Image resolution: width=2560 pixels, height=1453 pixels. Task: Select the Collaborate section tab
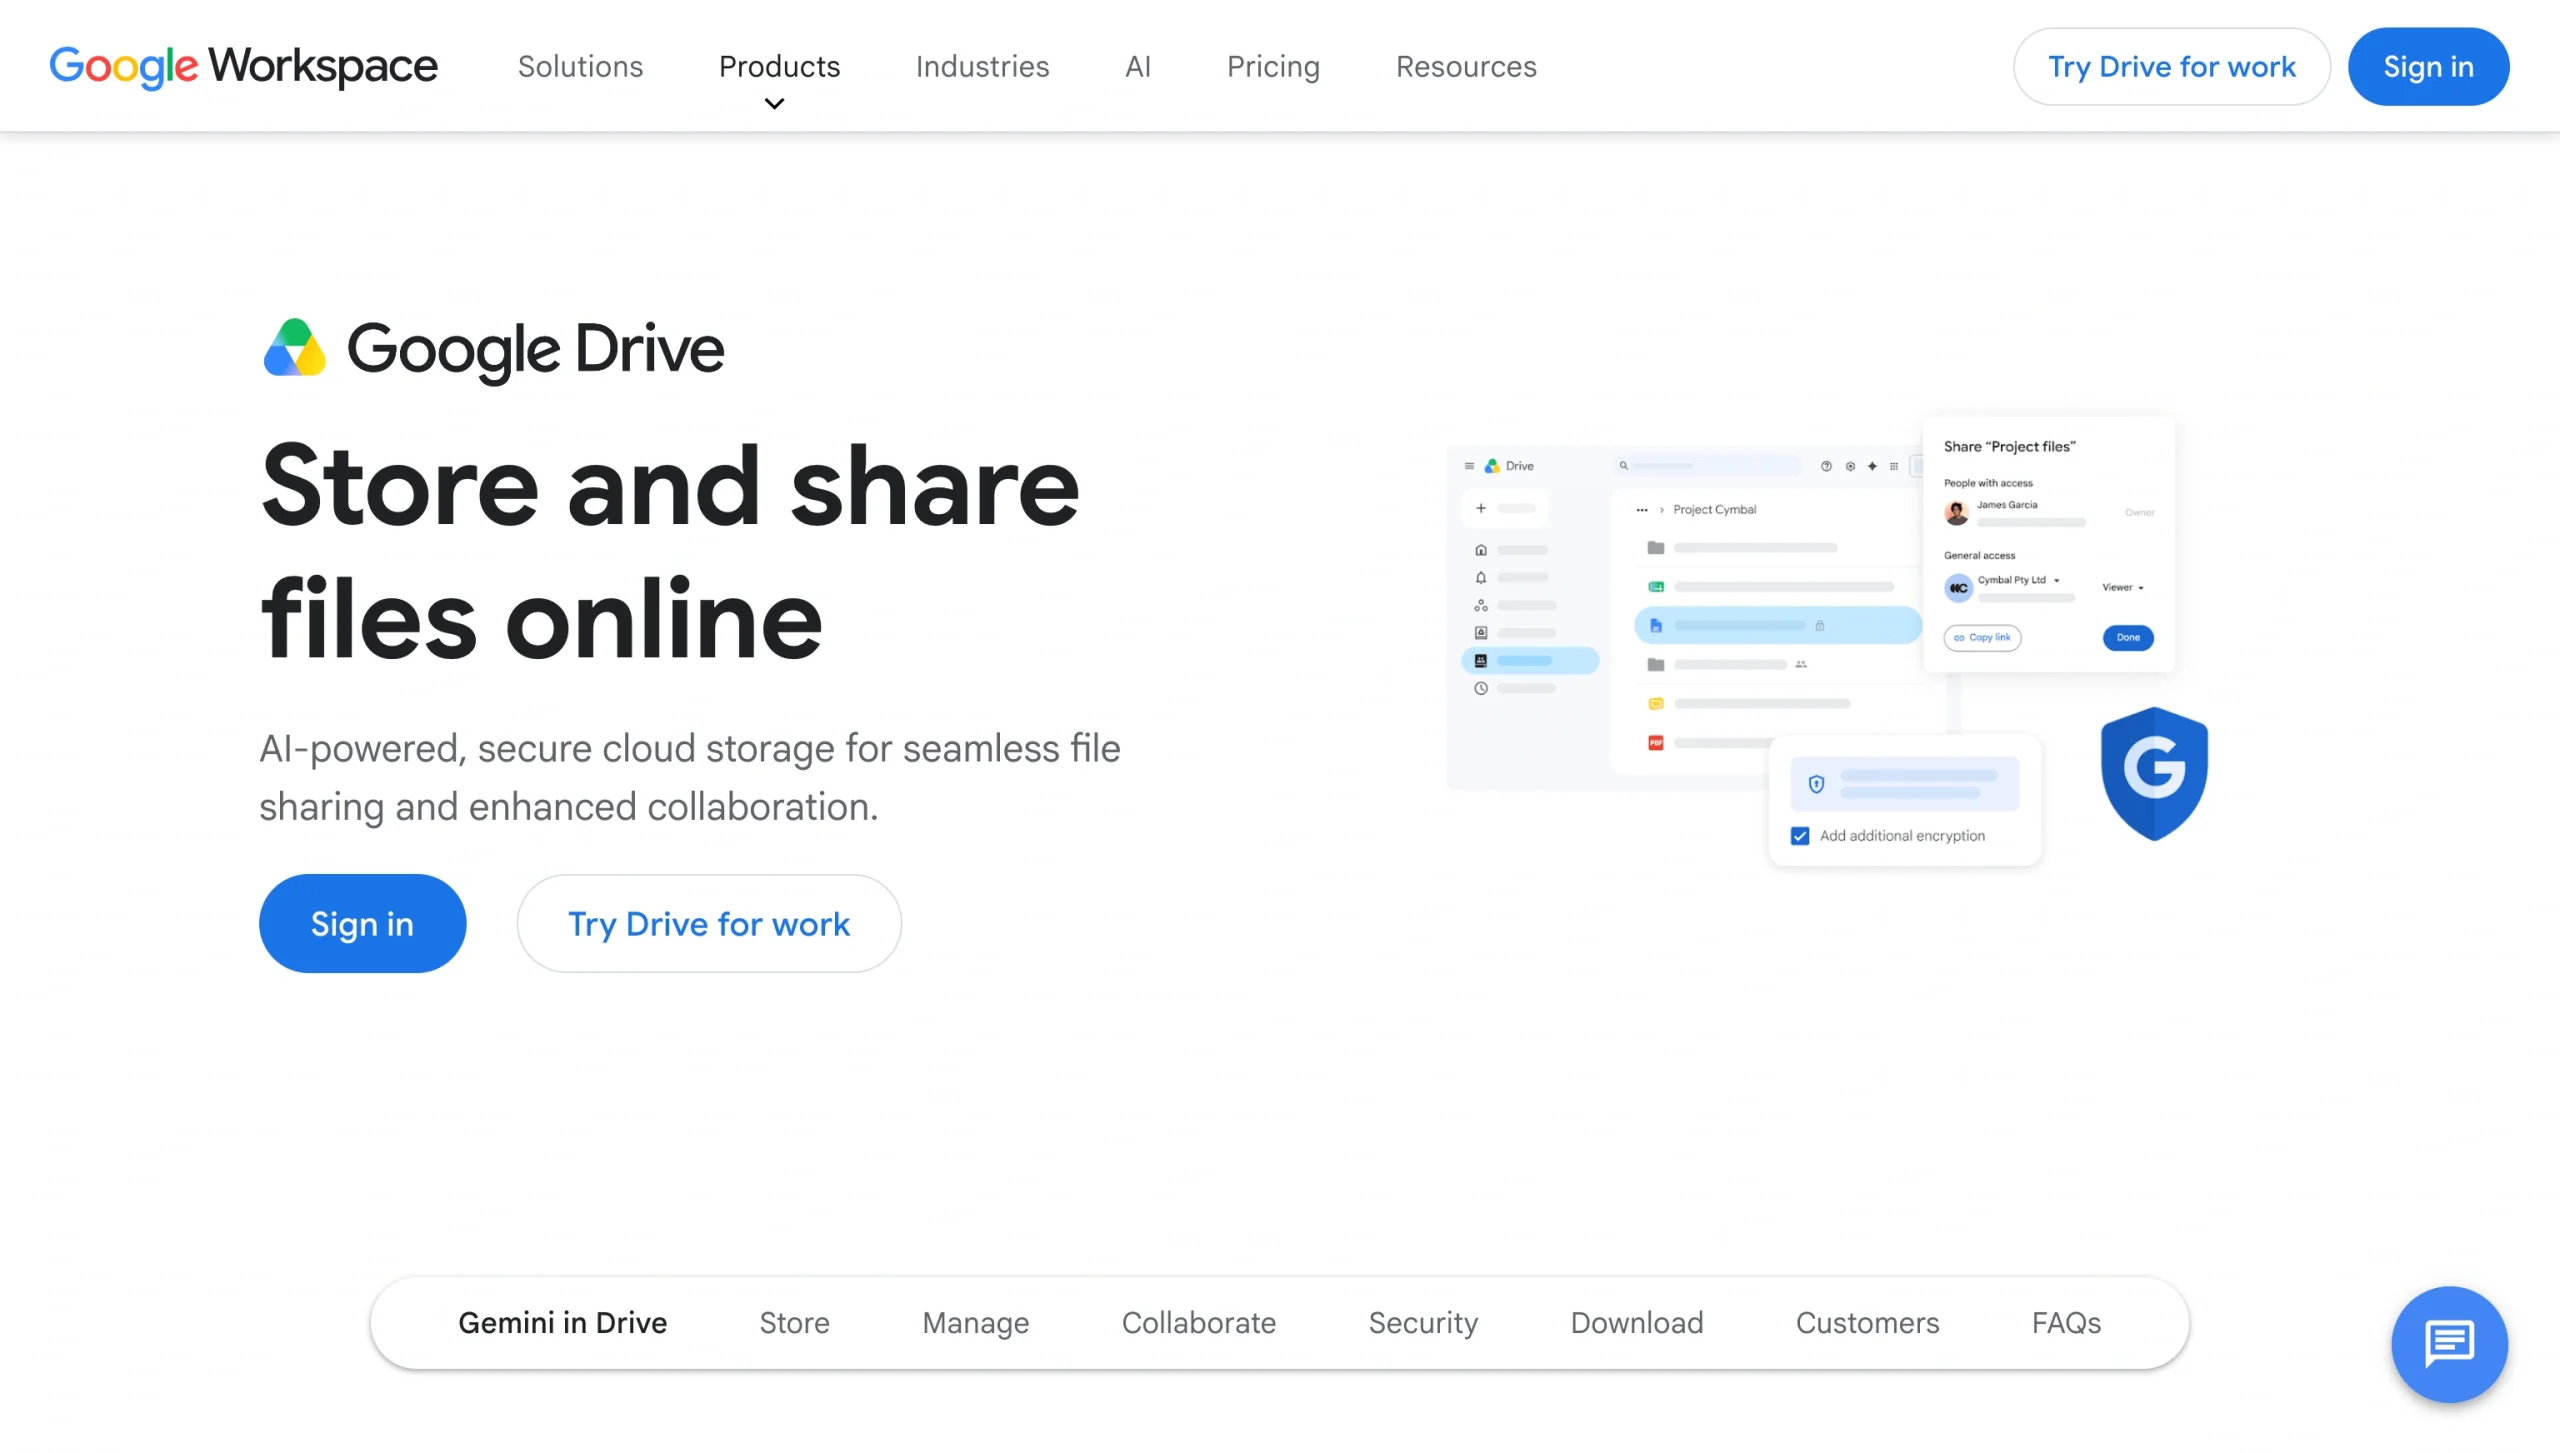pyautogui.click(x=1198, y=1322)
